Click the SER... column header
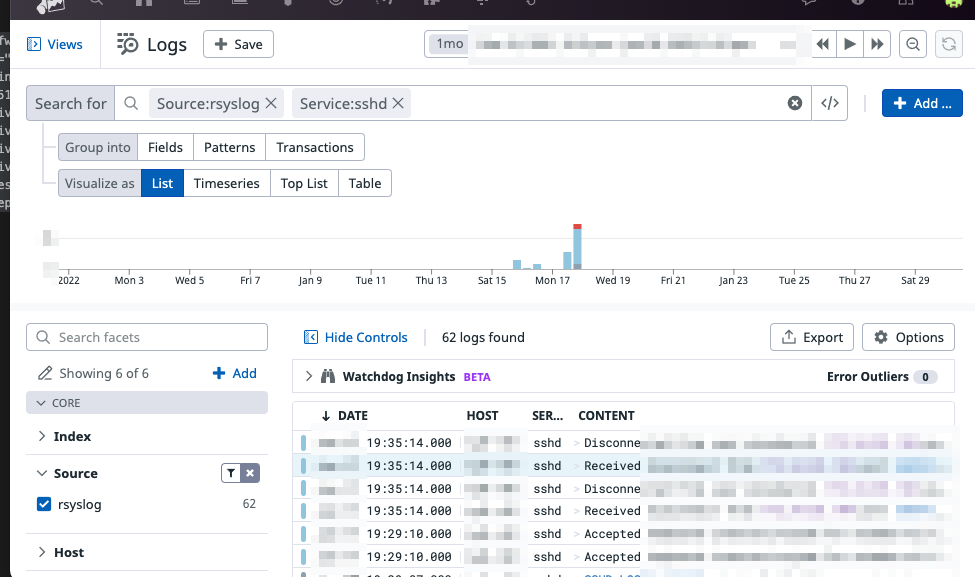The width and height of the screenshot is (975, 577). pyautogui.click(x=547, y=415)
